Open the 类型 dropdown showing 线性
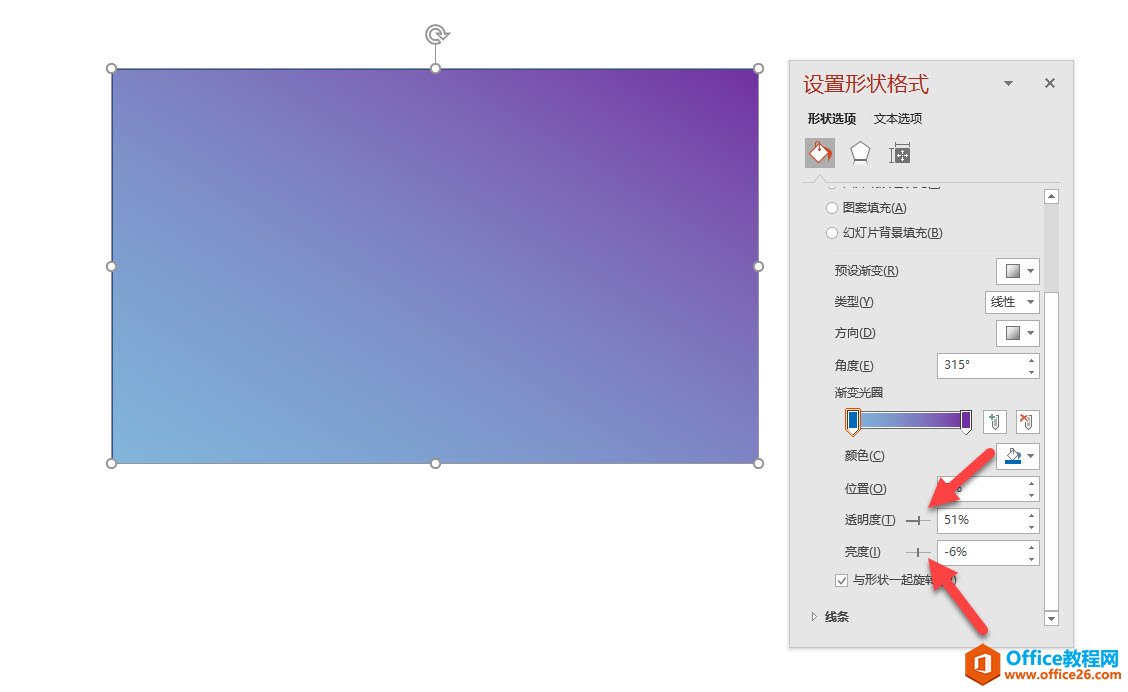Screen dimensions: 1128x692 pos(1012,302)
